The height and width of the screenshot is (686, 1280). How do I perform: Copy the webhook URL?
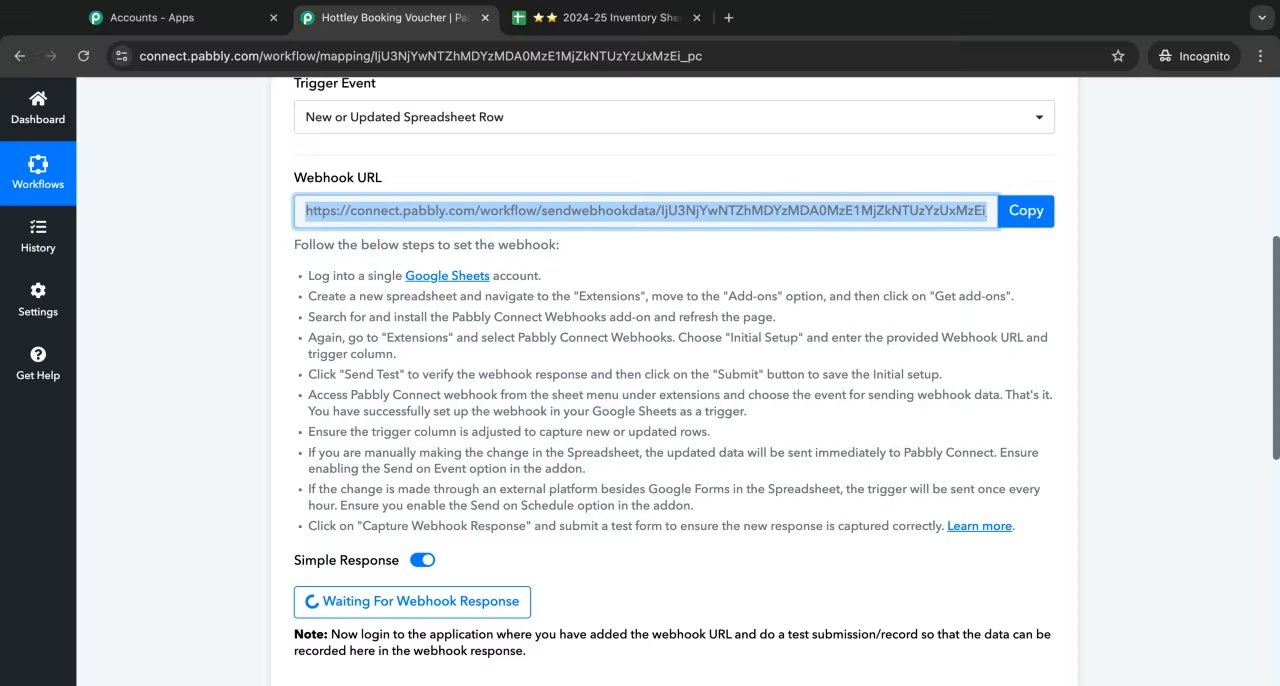click(x=1026, y=211)
